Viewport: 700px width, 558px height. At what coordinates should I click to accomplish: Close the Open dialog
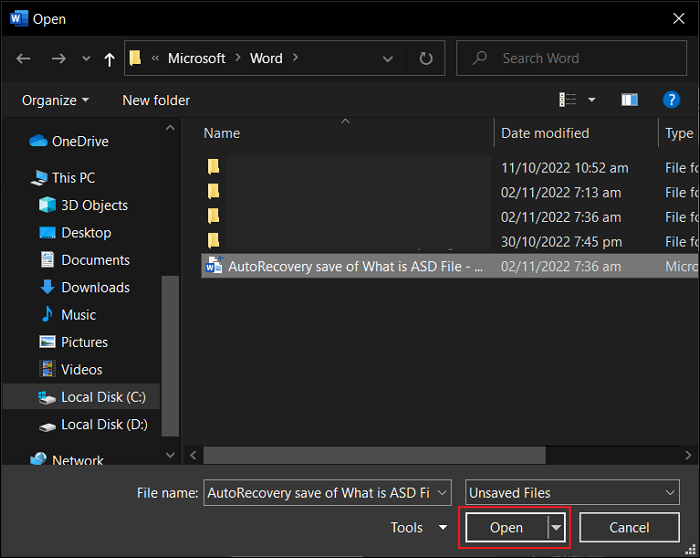(679, 18)
